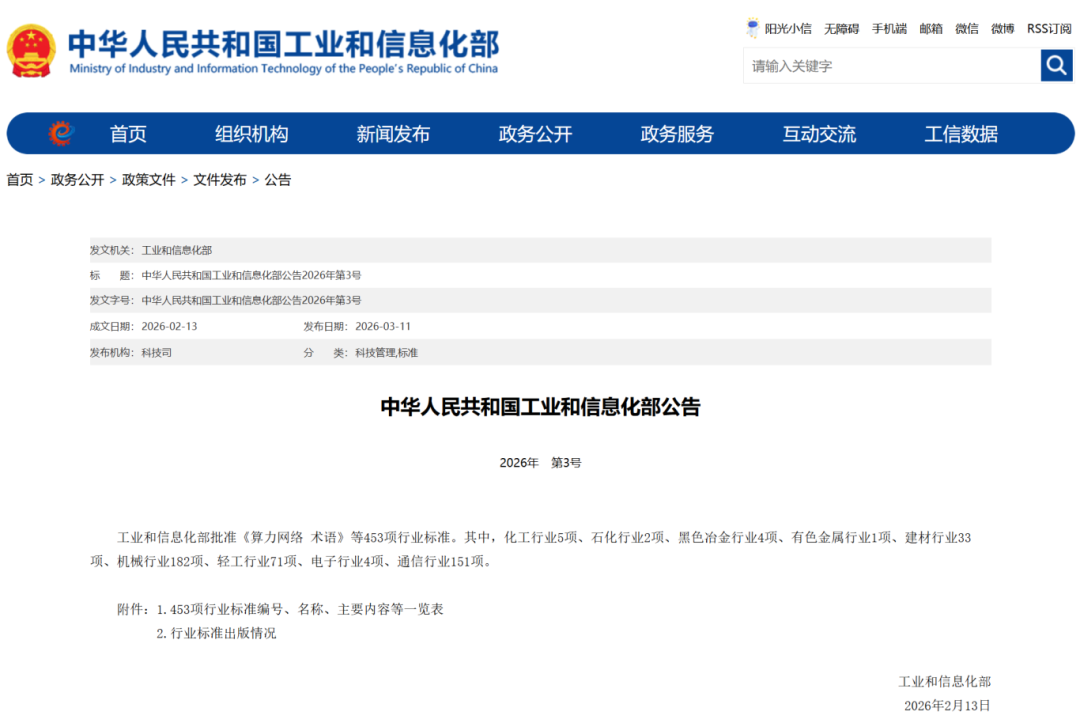Viewport: 1080px width, 723px height.
Task: Open the 微信 link
Action: point(966,29)
